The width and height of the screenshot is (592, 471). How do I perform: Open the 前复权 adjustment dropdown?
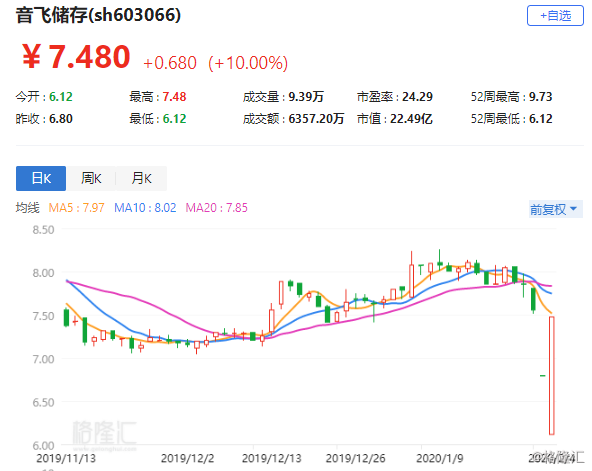[x=555, y=209]
